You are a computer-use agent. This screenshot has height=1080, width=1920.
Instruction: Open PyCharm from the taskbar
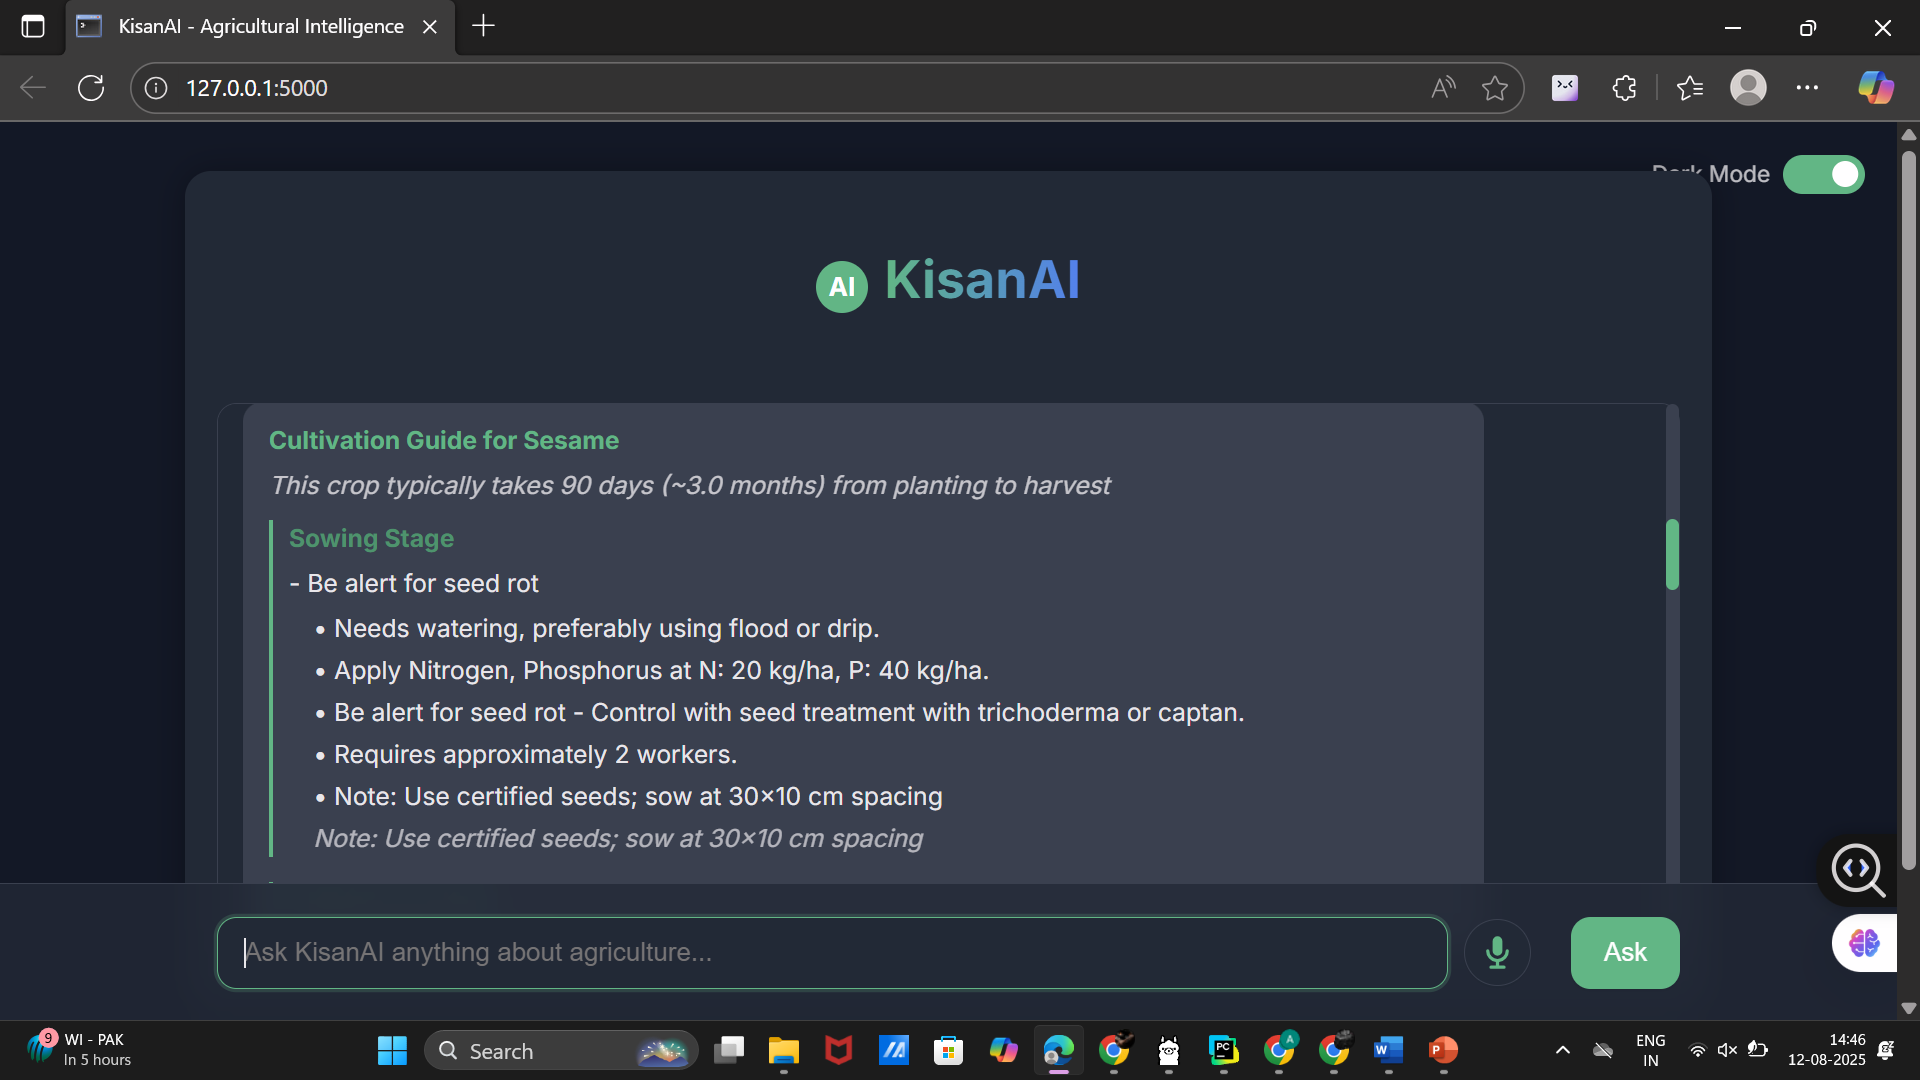(x=1223, y=1050)
